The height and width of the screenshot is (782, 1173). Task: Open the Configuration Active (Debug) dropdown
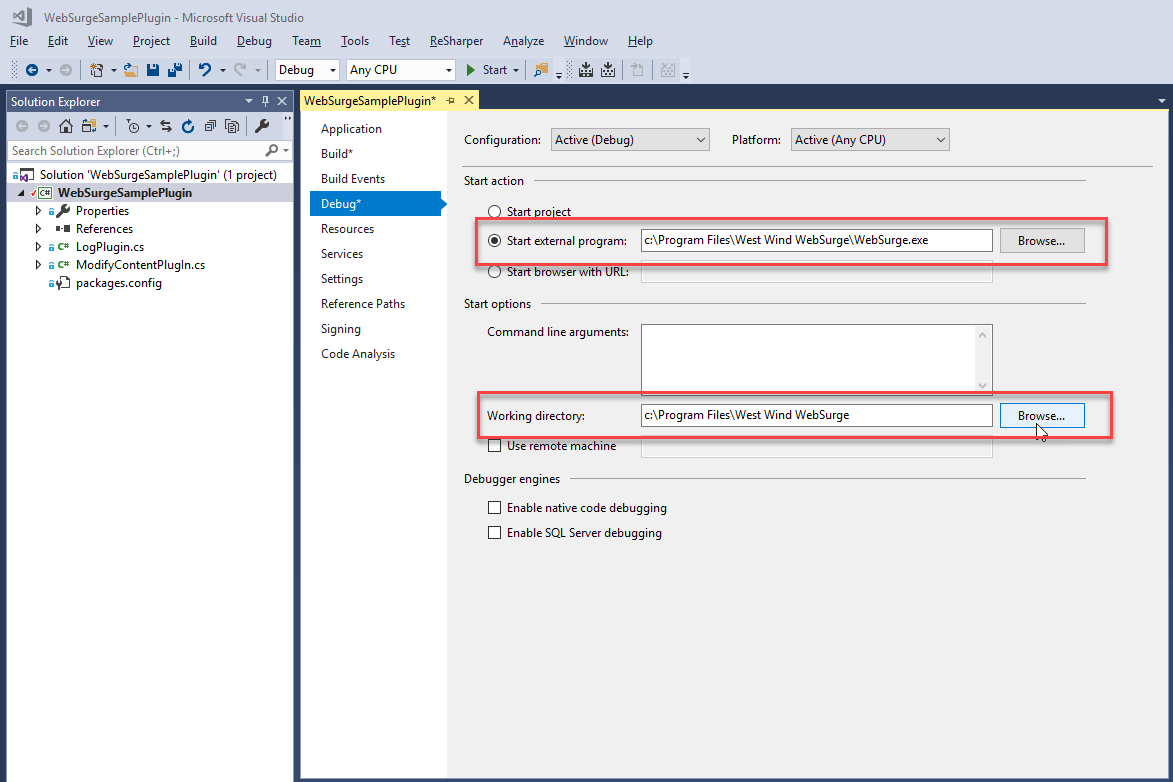(630, 140)
